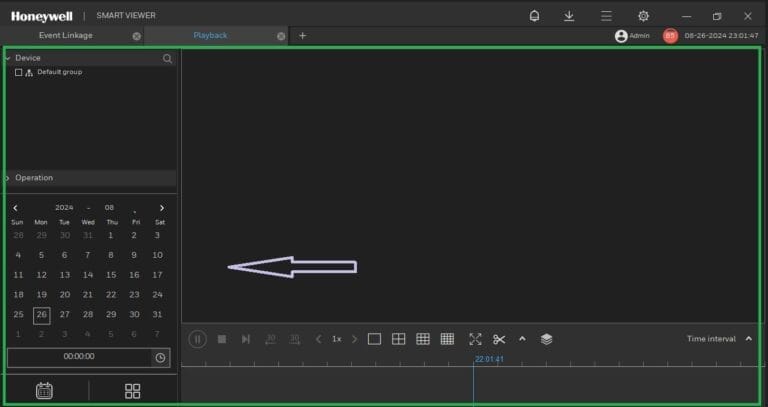This screenshot has height=407, width=768.
Task: Select August 13 in calendar
Action: pos(65,275)
